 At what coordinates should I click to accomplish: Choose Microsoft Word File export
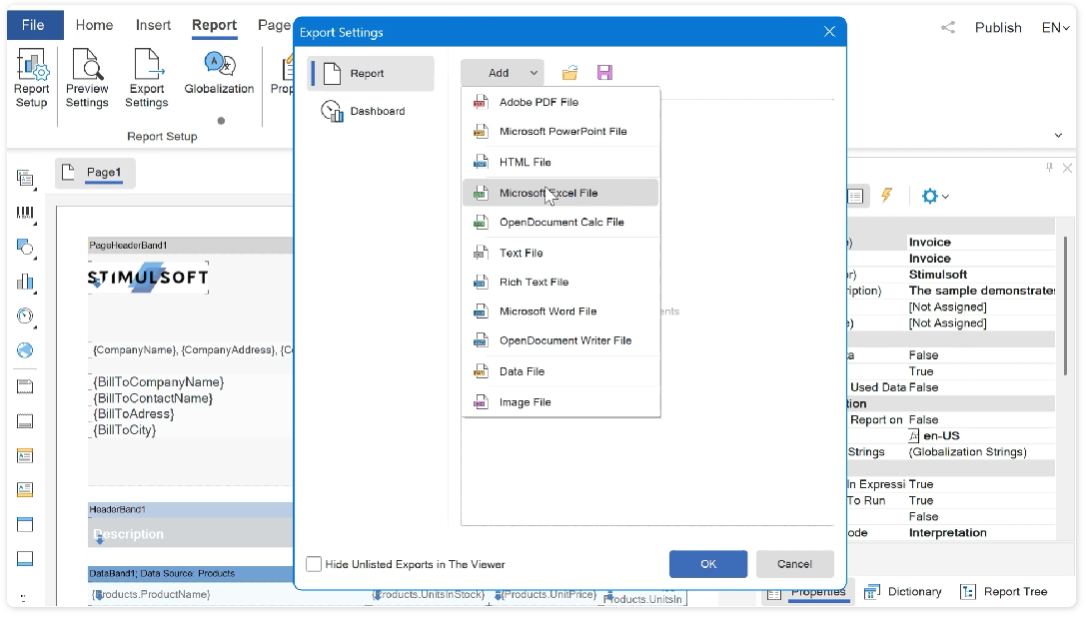pos(560,312)
